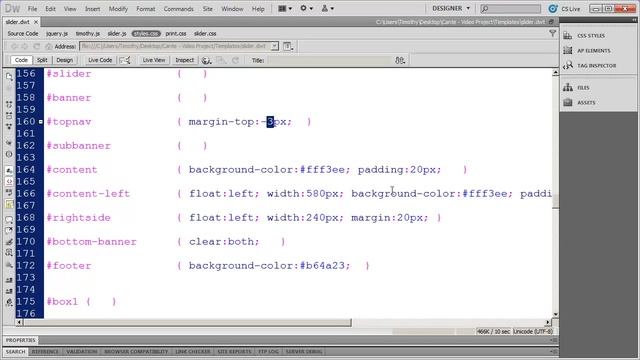The height and width of the screenshot is (360, 640).
Task: Click Remove Comment icon in coding toolbar
Action: coord(9,230)
